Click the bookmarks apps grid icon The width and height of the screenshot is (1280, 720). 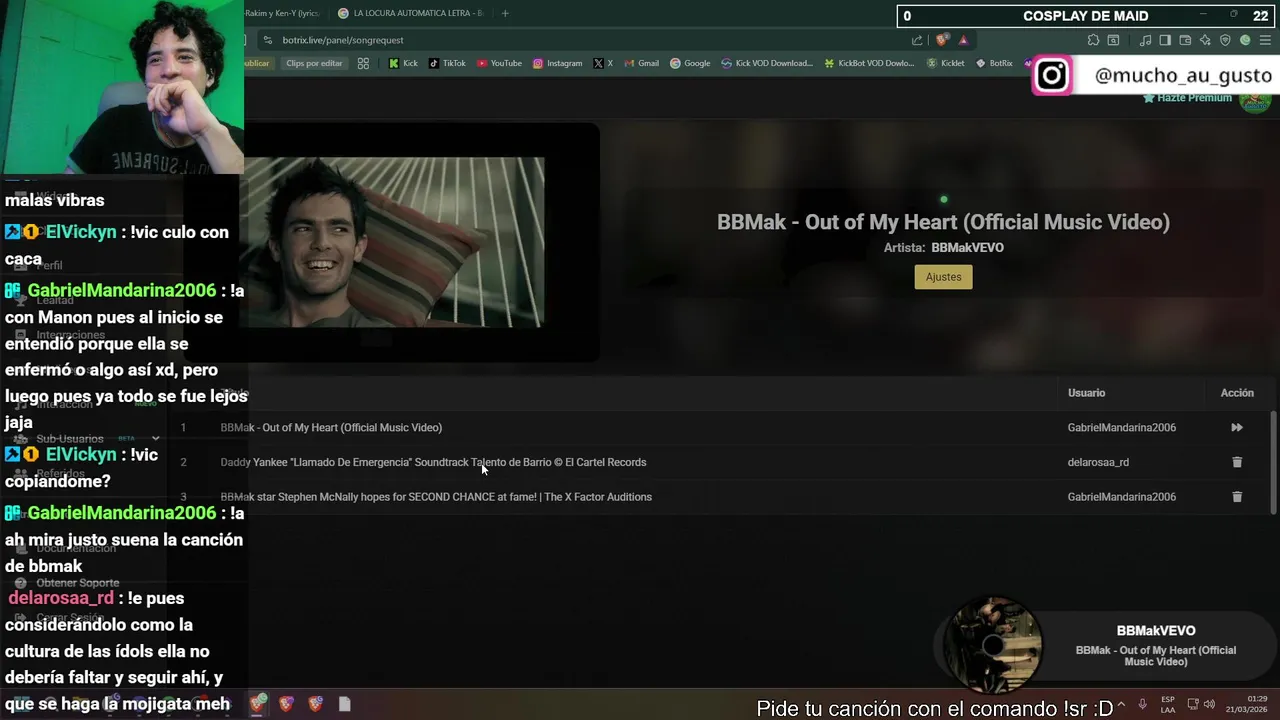click(x=363, y=63)
